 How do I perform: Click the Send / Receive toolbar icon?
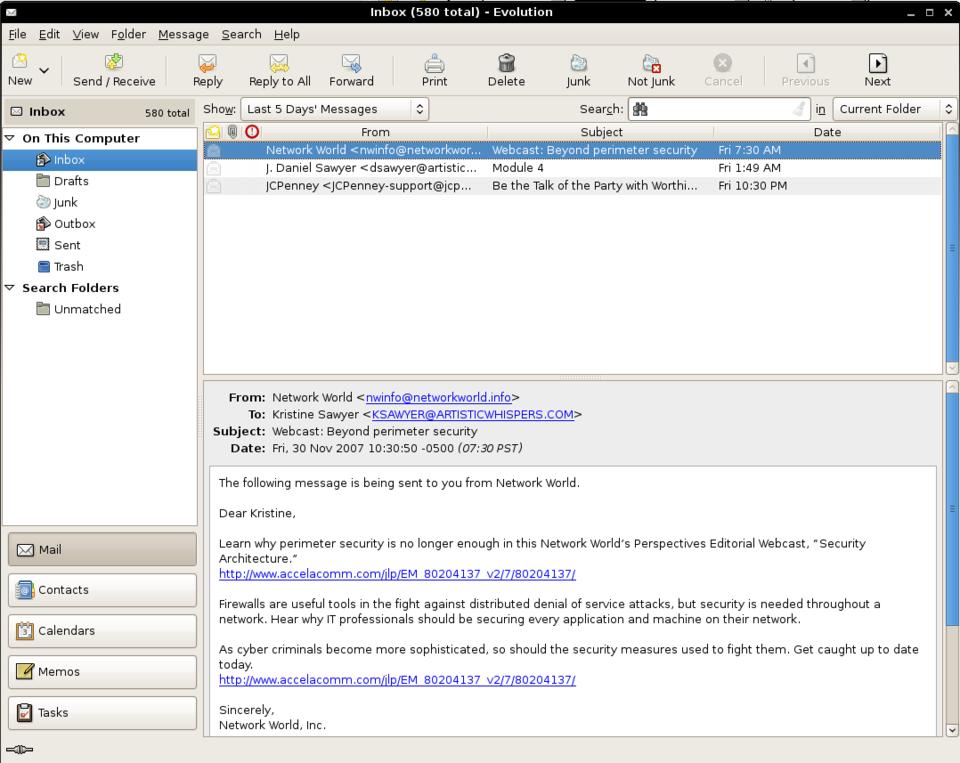point(113,63)
